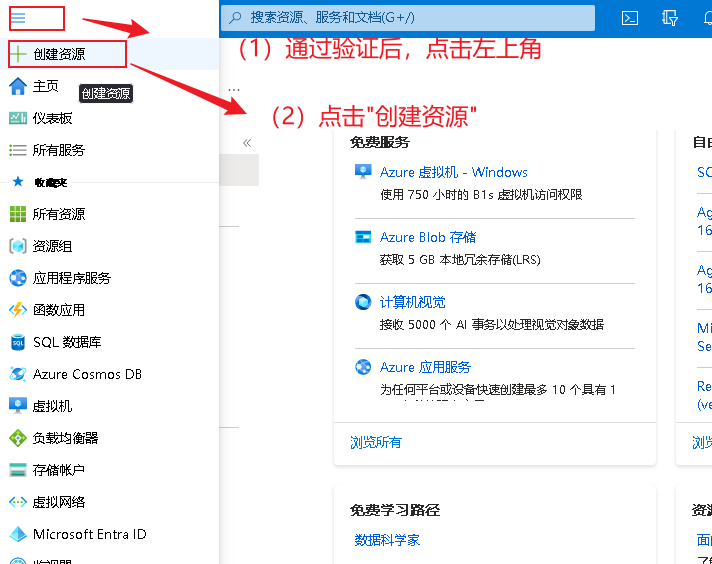712x564 pixels.
Task: Click the Azure Blob storage service icon
Action: click(x=363, y=237)
